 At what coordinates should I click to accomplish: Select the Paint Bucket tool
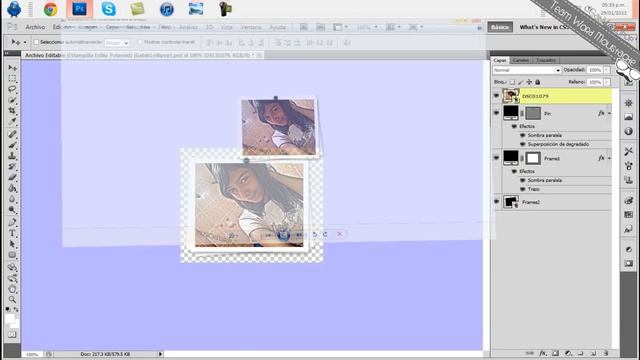tap(13, 189)
